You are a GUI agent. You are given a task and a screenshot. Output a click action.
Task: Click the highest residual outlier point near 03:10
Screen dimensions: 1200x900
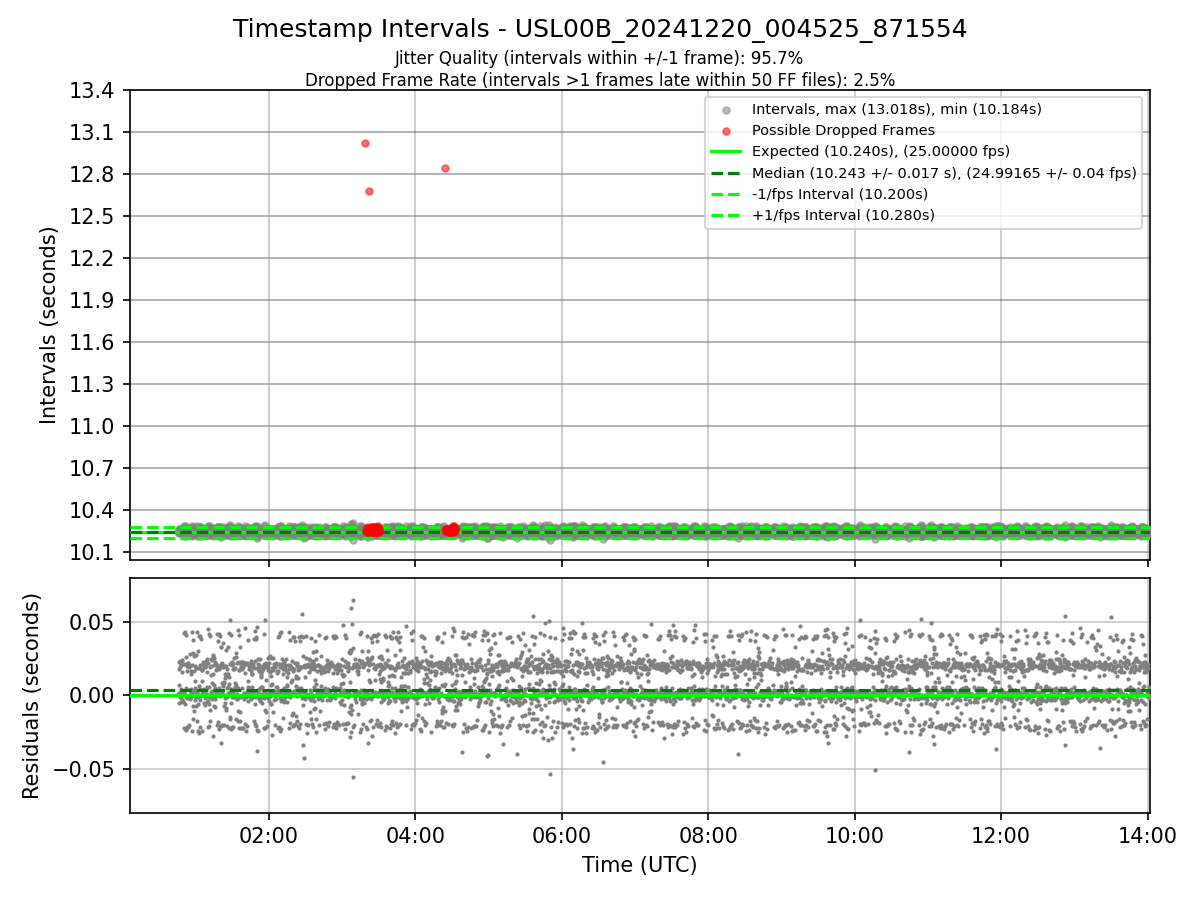(x=352, y=601)
